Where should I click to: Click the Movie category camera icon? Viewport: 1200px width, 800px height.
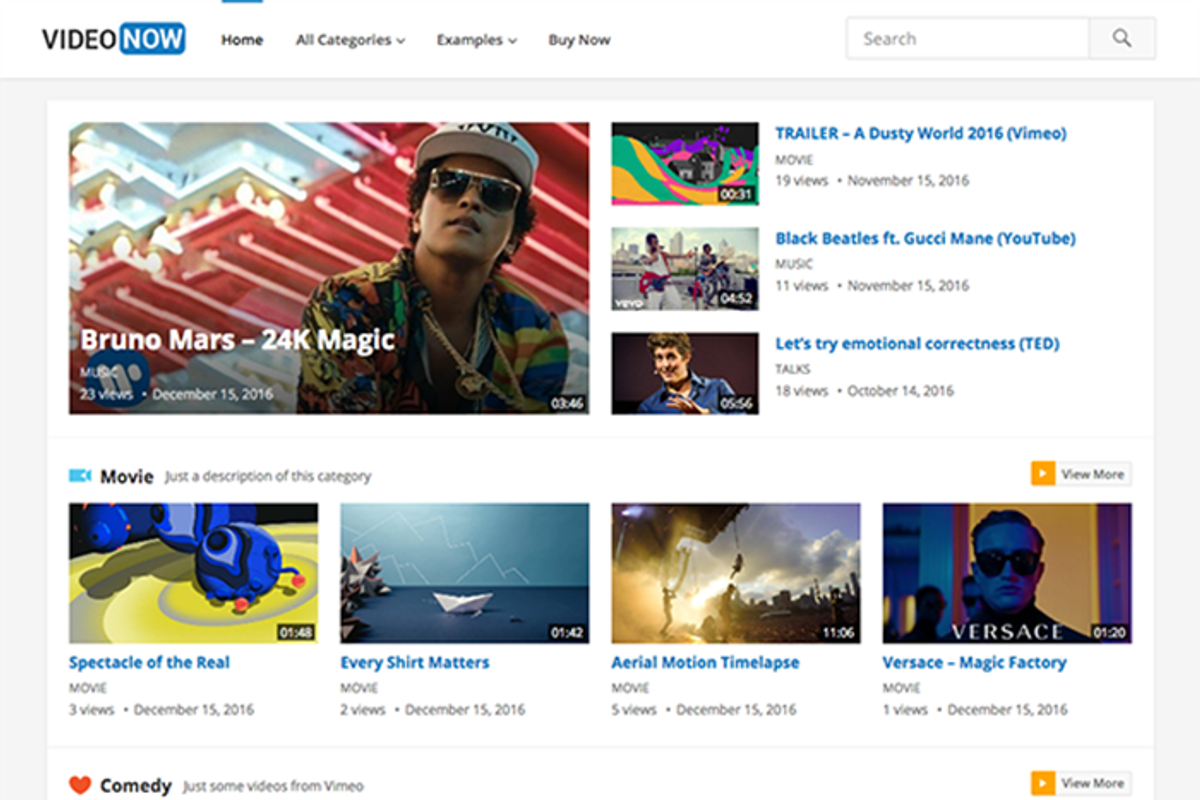80,475
